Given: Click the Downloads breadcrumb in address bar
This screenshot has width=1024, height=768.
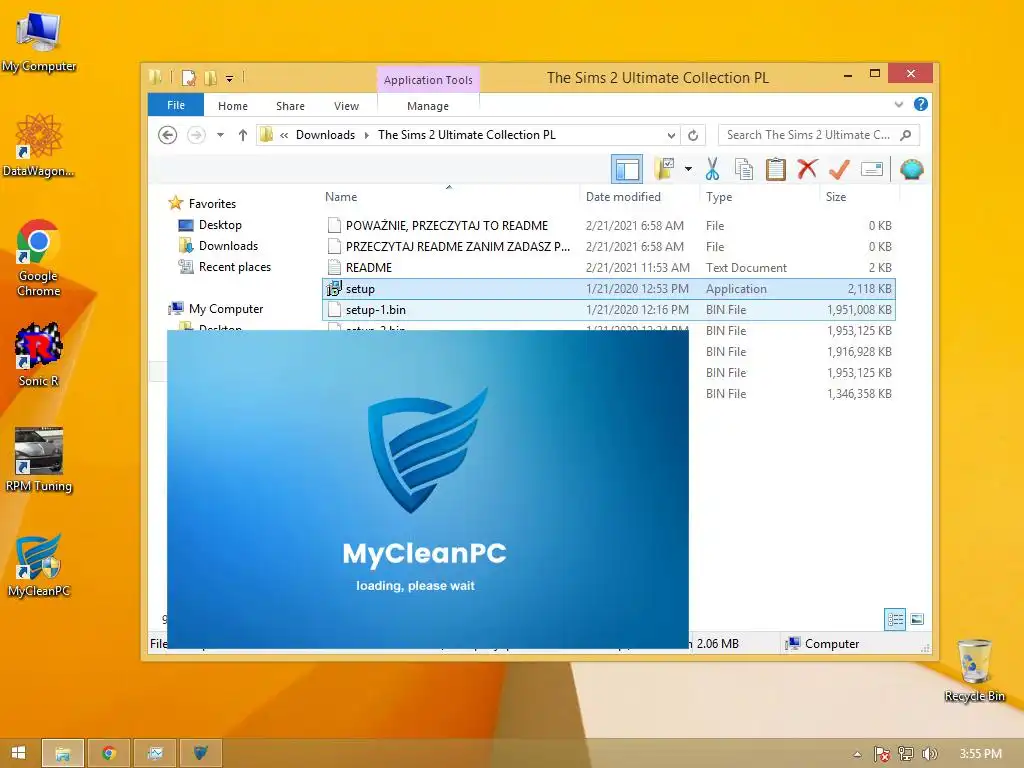Looking at the screenshot, I should [x=325, y=135].
